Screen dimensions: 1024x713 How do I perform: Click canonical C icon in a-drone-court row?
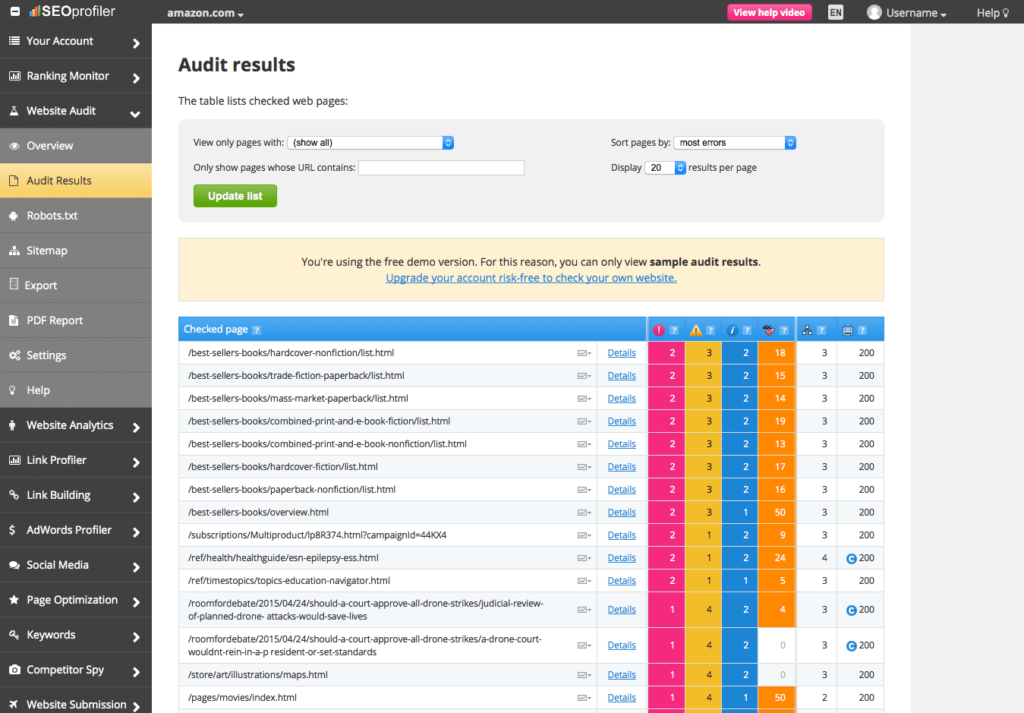coord(851,646)
